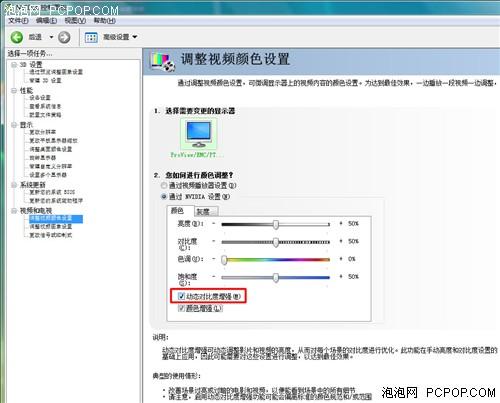
Task: Click the gray Forward arrow button
Action: (x=64, y=37)
